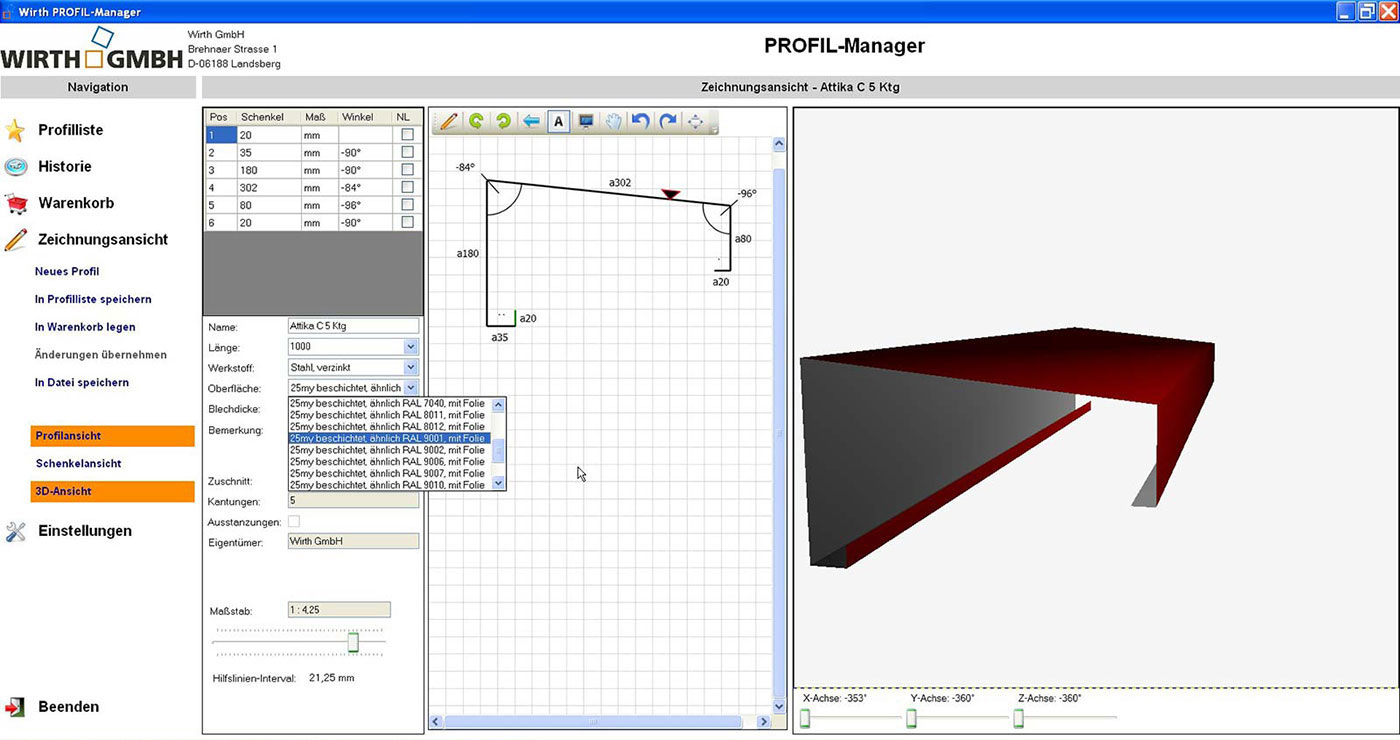Click the Neues Profil link
1400x740 pixels.
tap(67, 272)
